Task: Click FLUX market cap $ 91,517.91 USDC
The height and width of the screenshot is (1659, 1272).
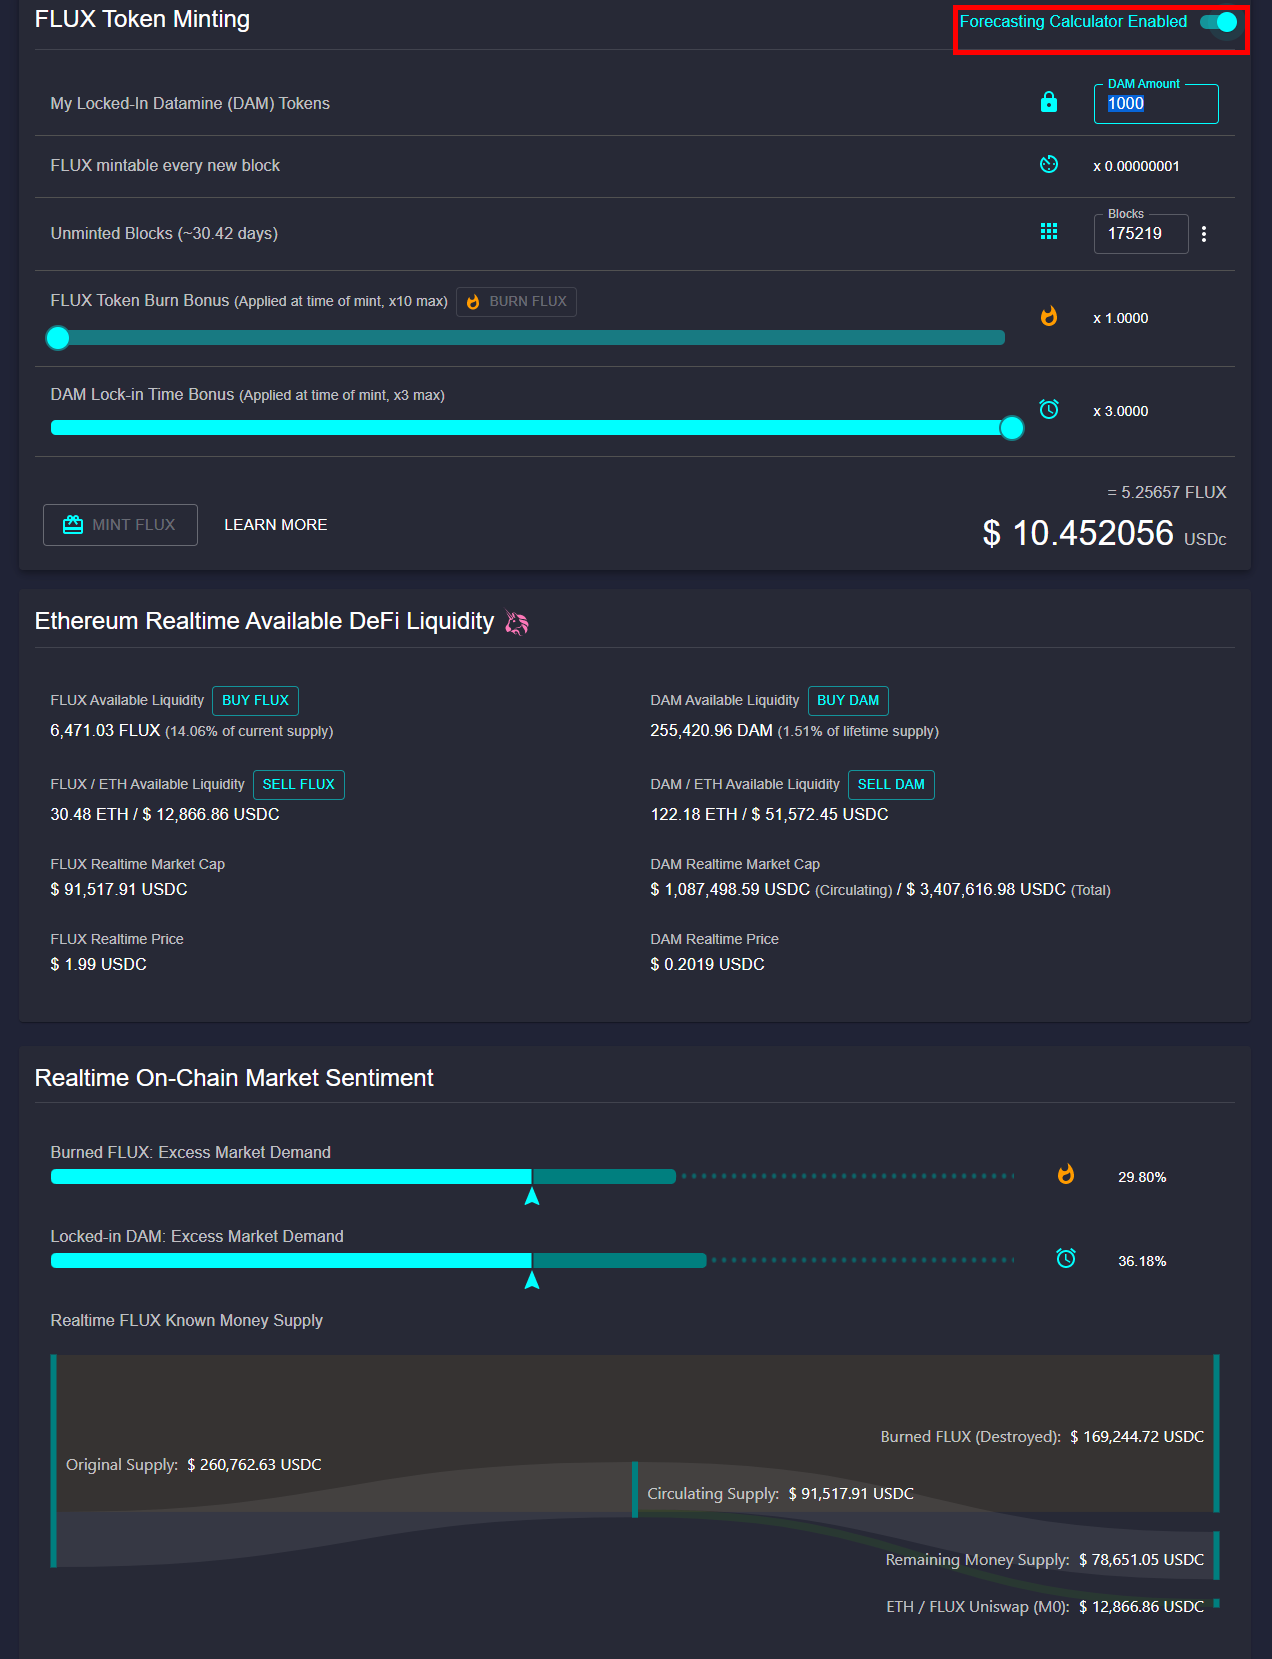Action: [119, 890]
